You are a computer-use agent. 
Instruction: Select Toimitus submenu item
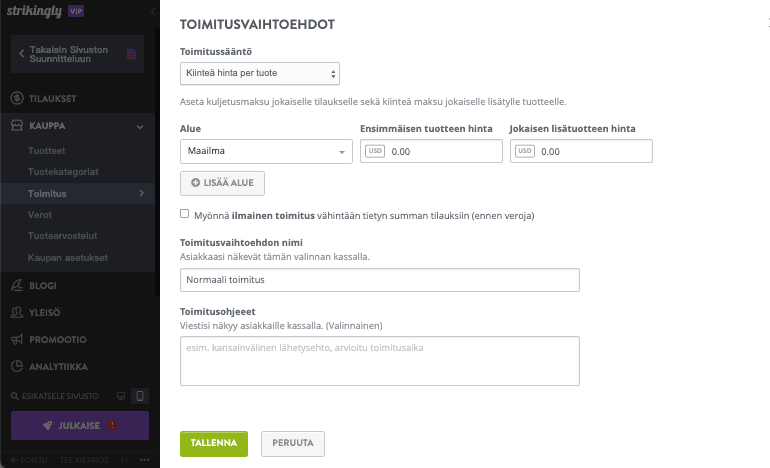78,193
